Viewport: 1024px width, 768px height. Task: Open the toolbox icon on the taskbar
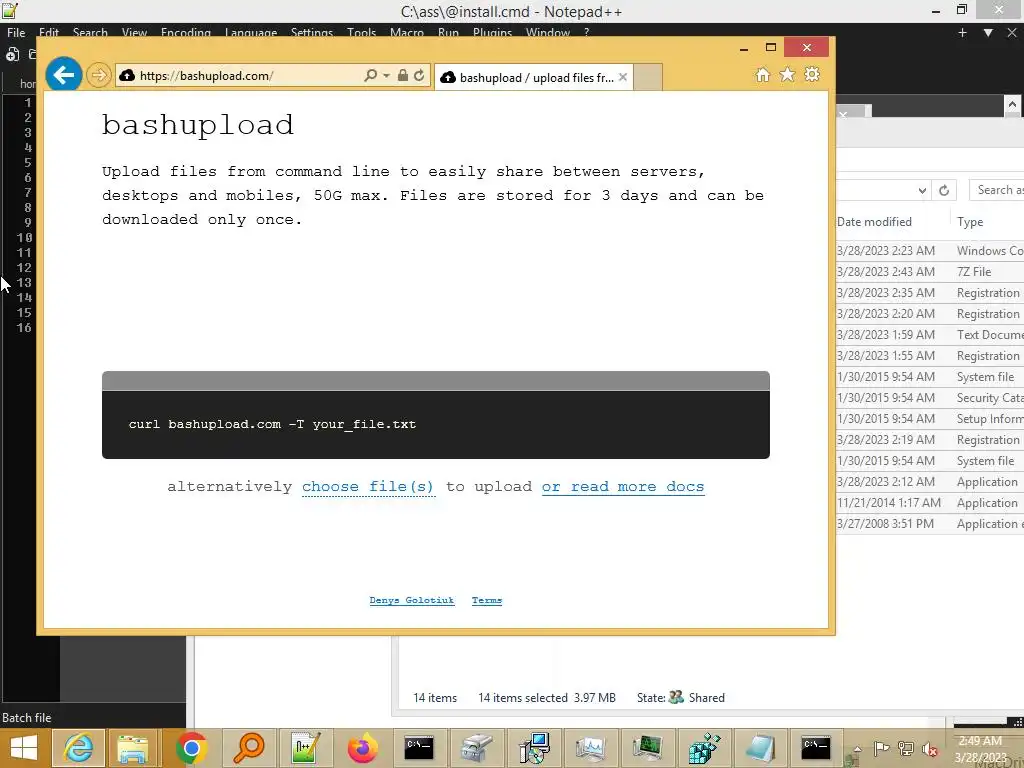pyautogui.click(x=476, y=748)
